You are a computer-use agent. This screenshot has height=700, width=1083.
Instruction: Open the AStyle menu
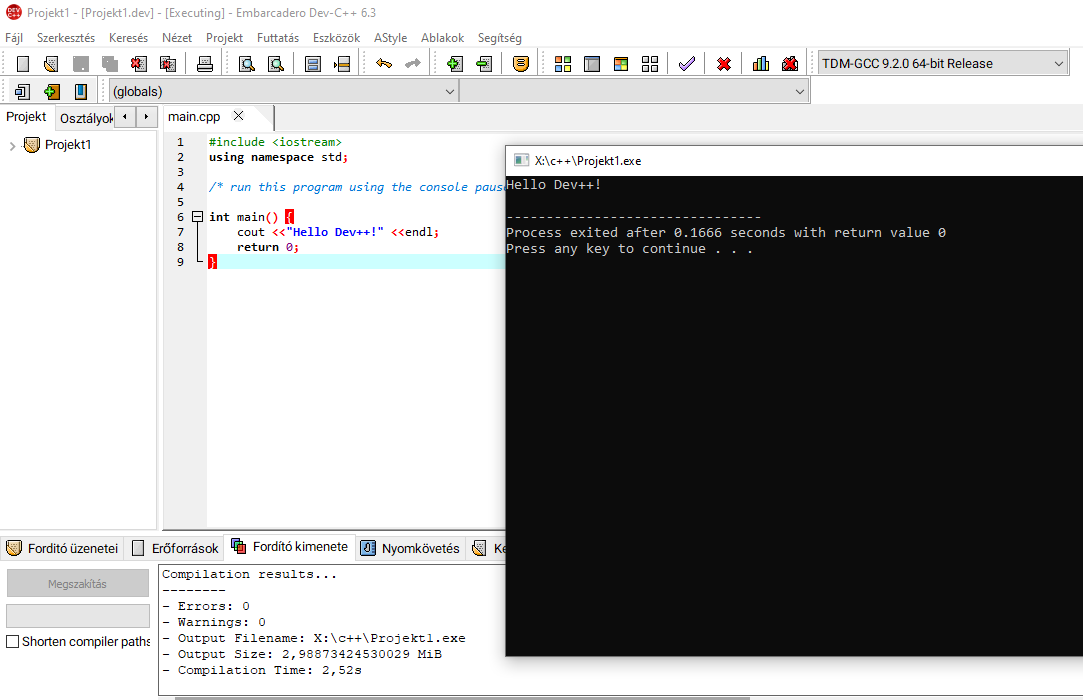390,38
